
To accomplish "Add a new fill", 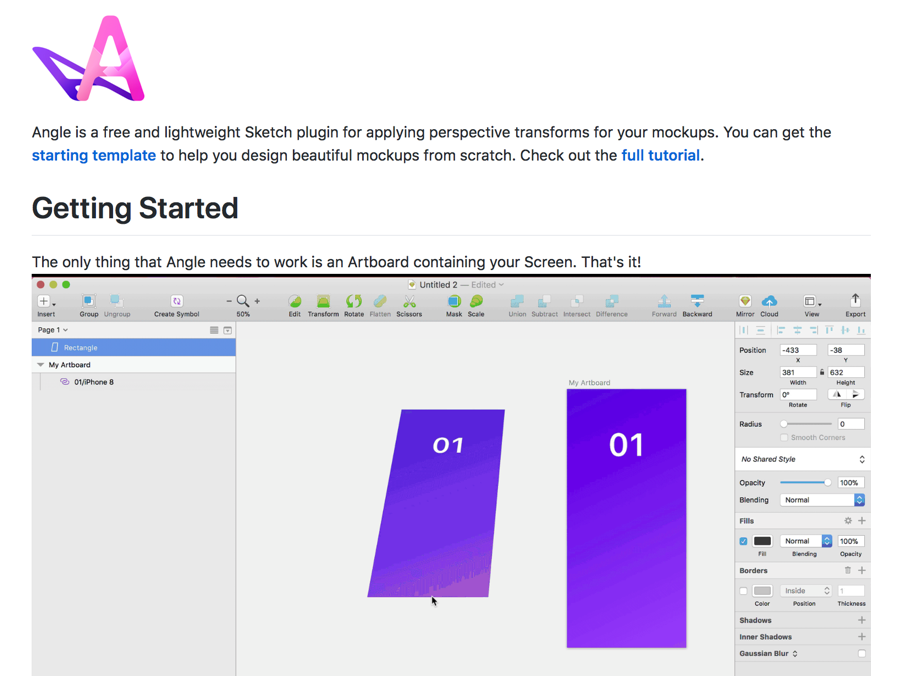I will tap(862, 520).
